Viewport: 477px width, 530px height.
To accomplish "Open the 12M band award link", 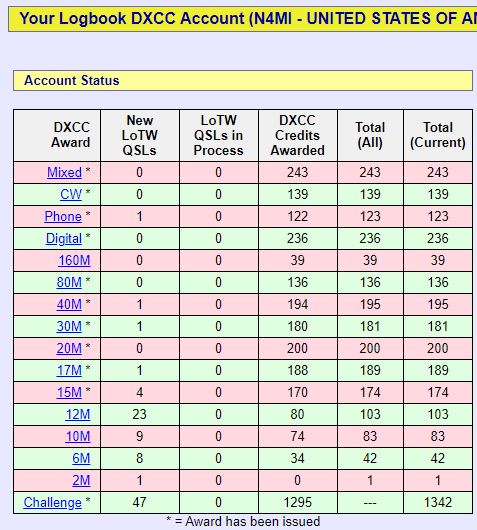I will click(78, 414).
